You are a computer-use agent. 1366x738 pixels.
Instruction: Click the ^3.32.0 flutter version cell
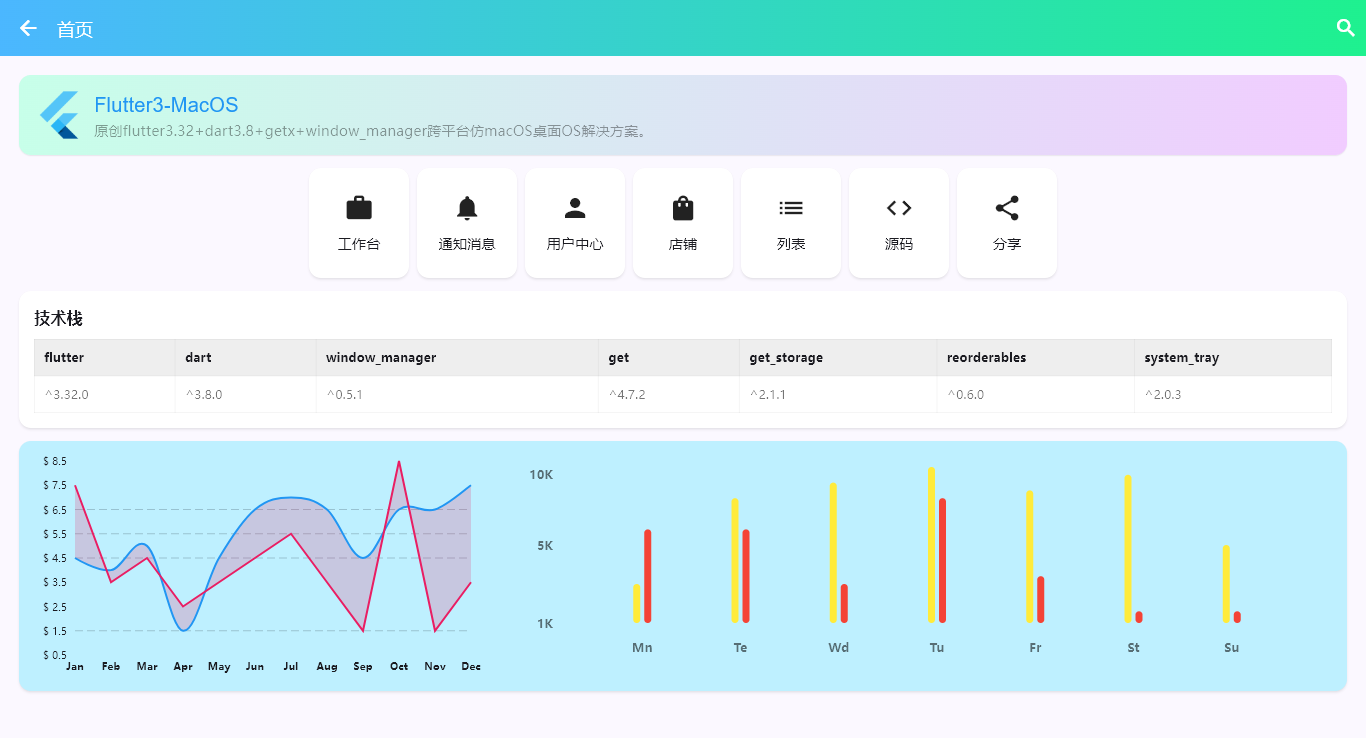click(x=67, y=394)
